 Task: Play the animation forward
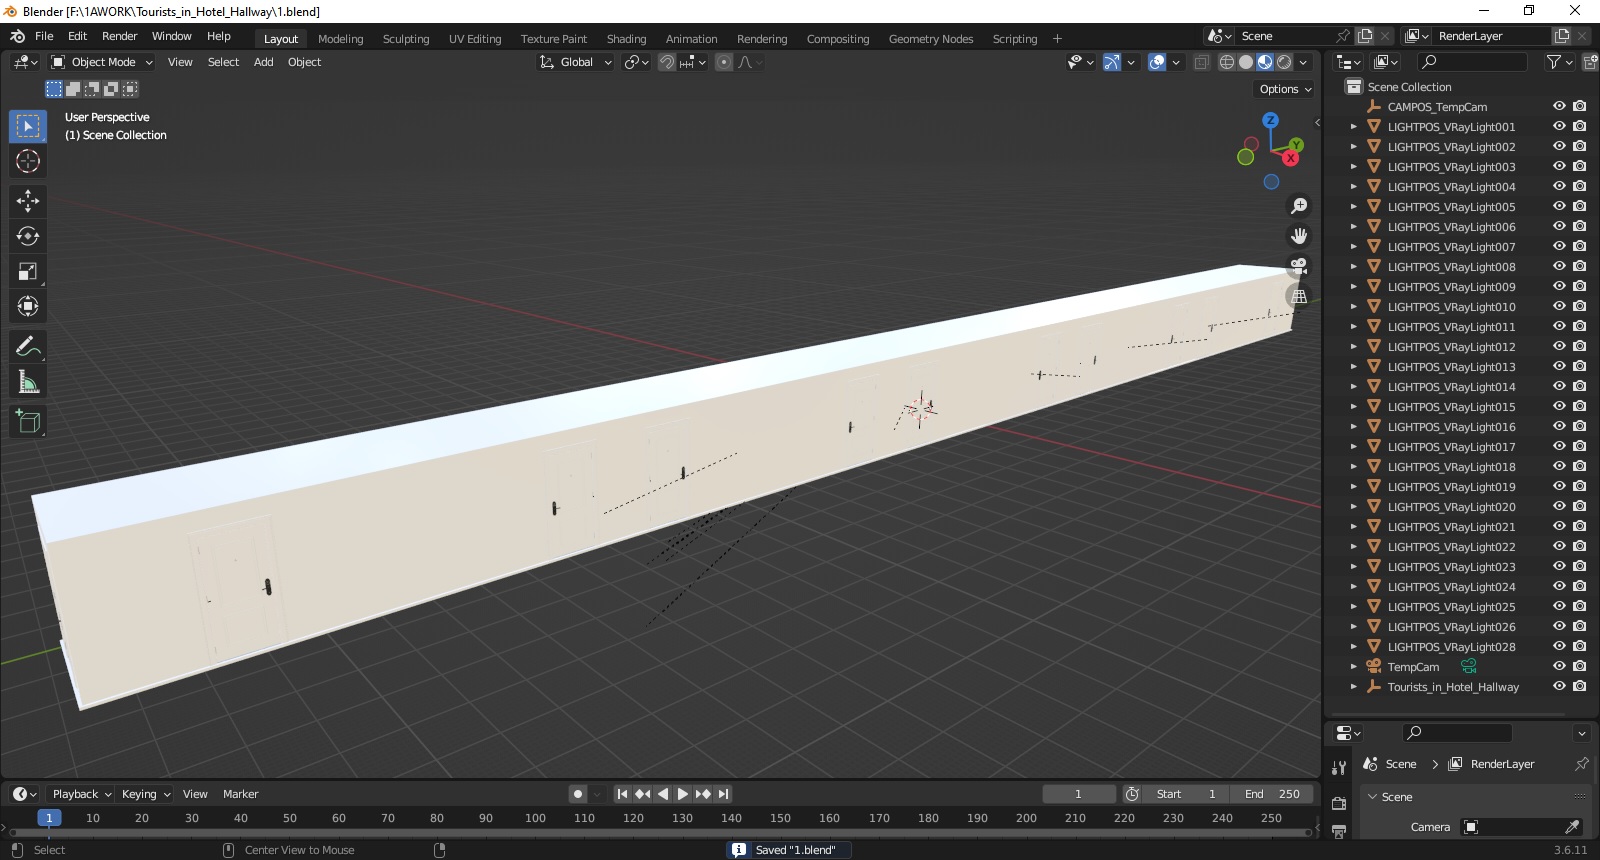683,794
